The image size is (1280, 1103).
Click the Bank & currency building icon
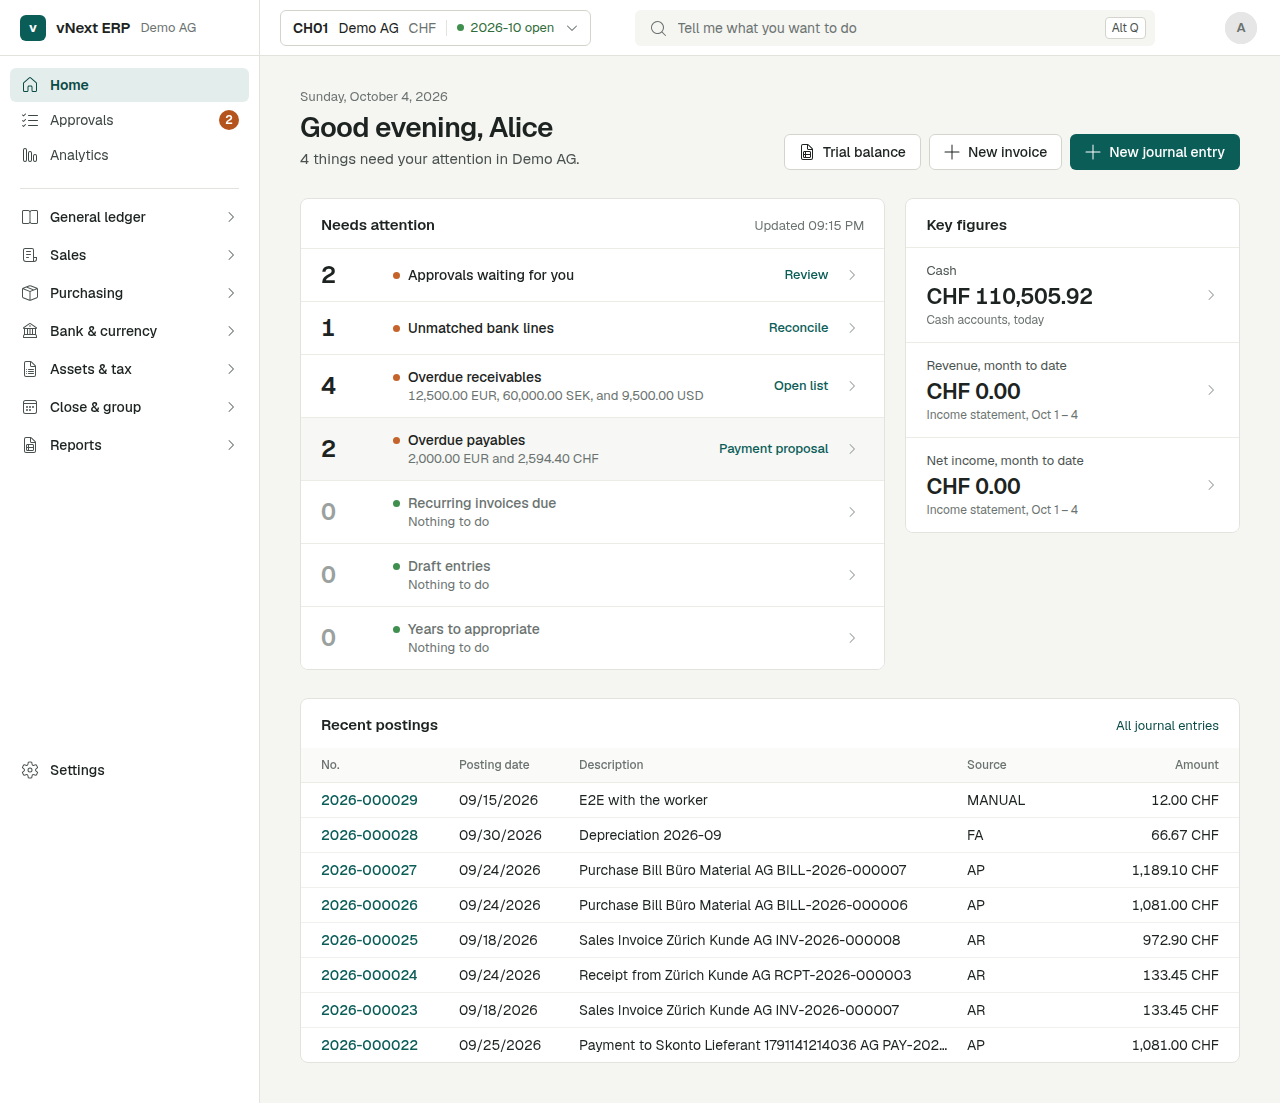coord(30,331)
